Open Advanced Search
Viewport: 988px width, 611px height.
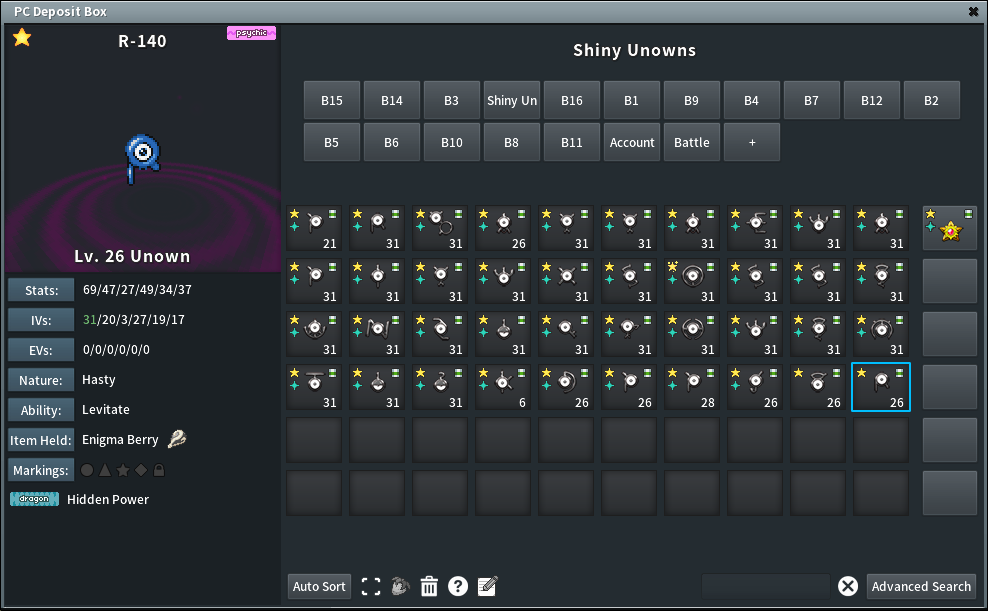(921, 586)
